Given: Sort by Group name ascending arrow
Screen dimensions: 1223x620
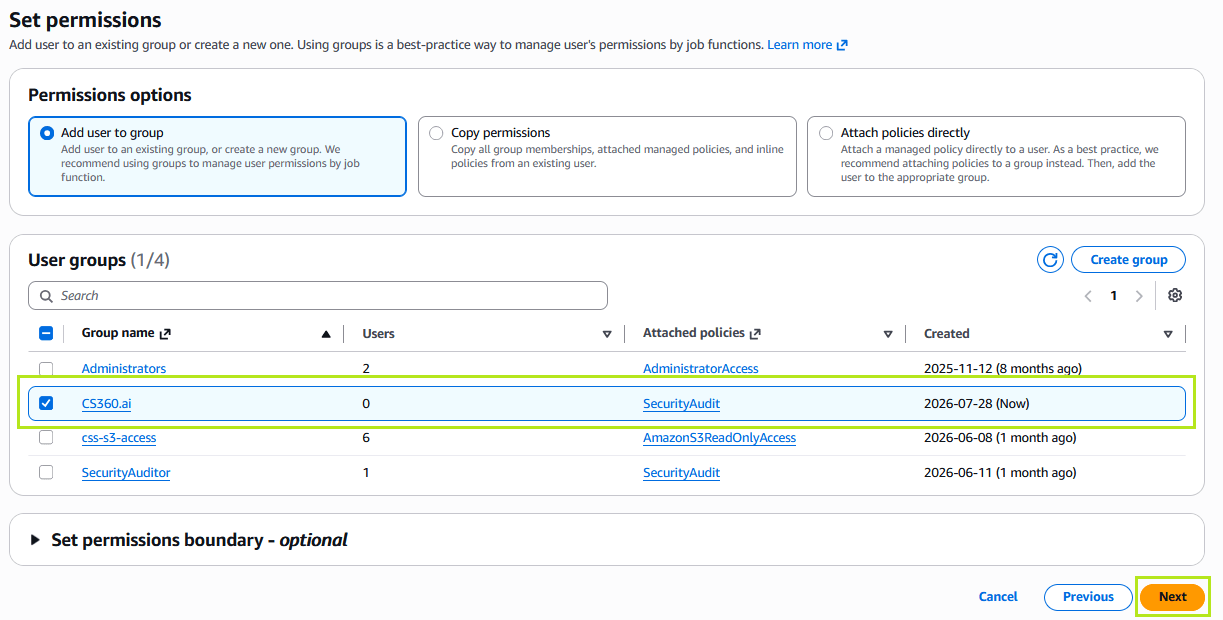Looking at the screenshot, I should [x=326, y=334].
